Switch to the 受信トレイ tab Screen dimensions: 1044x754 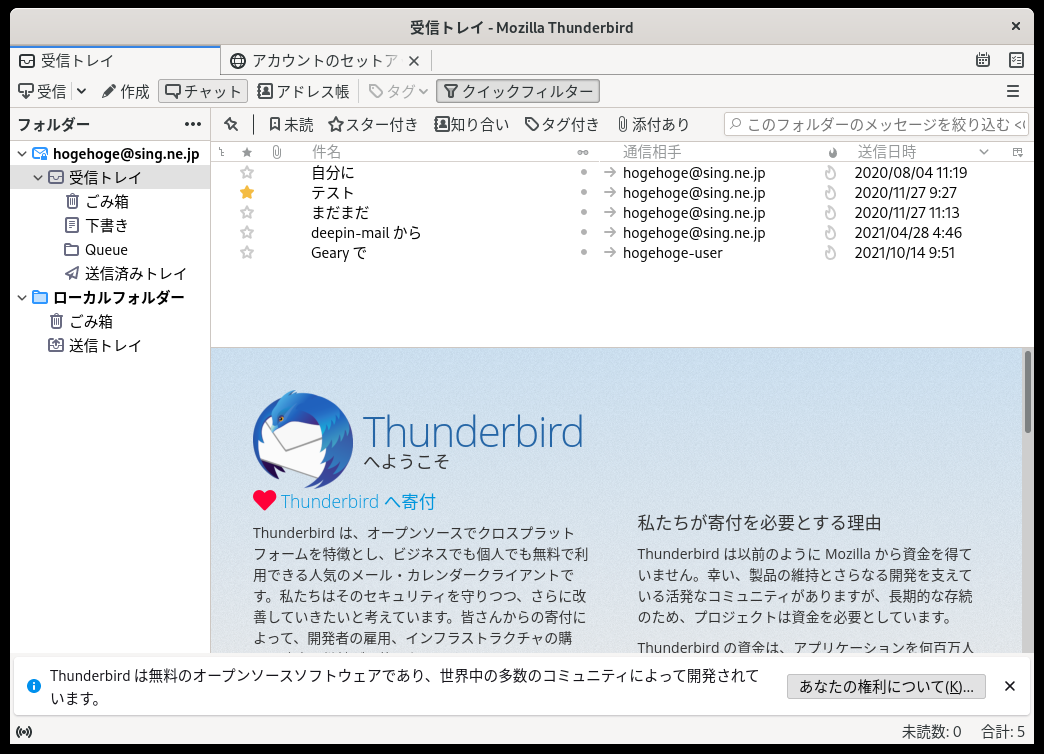pos(115,61)
